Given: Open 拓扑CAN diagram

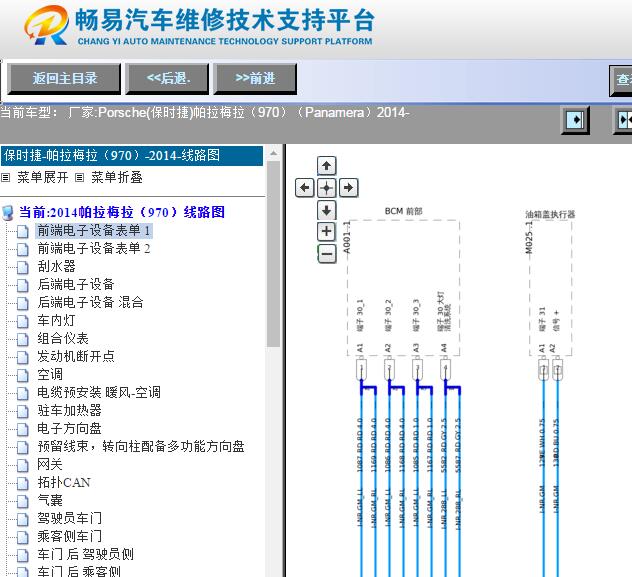Looking at the screenshot, I should [64, 482].
